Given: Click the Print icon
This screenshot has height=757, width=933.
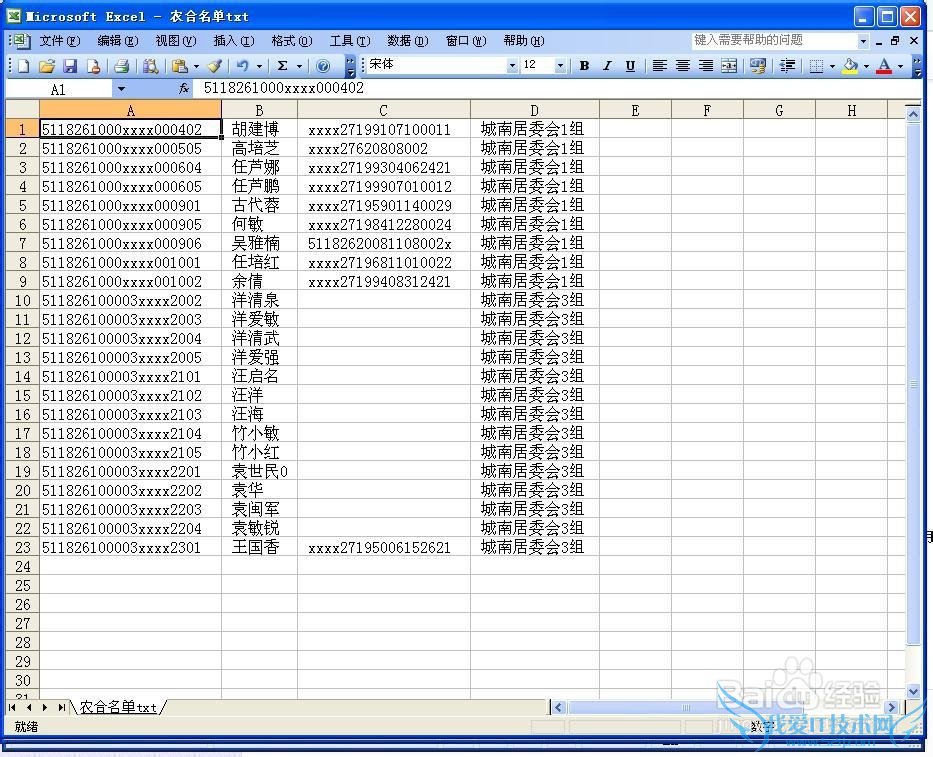Looking at the screenshot, I should pyautogui.click(x=121, y=66).
